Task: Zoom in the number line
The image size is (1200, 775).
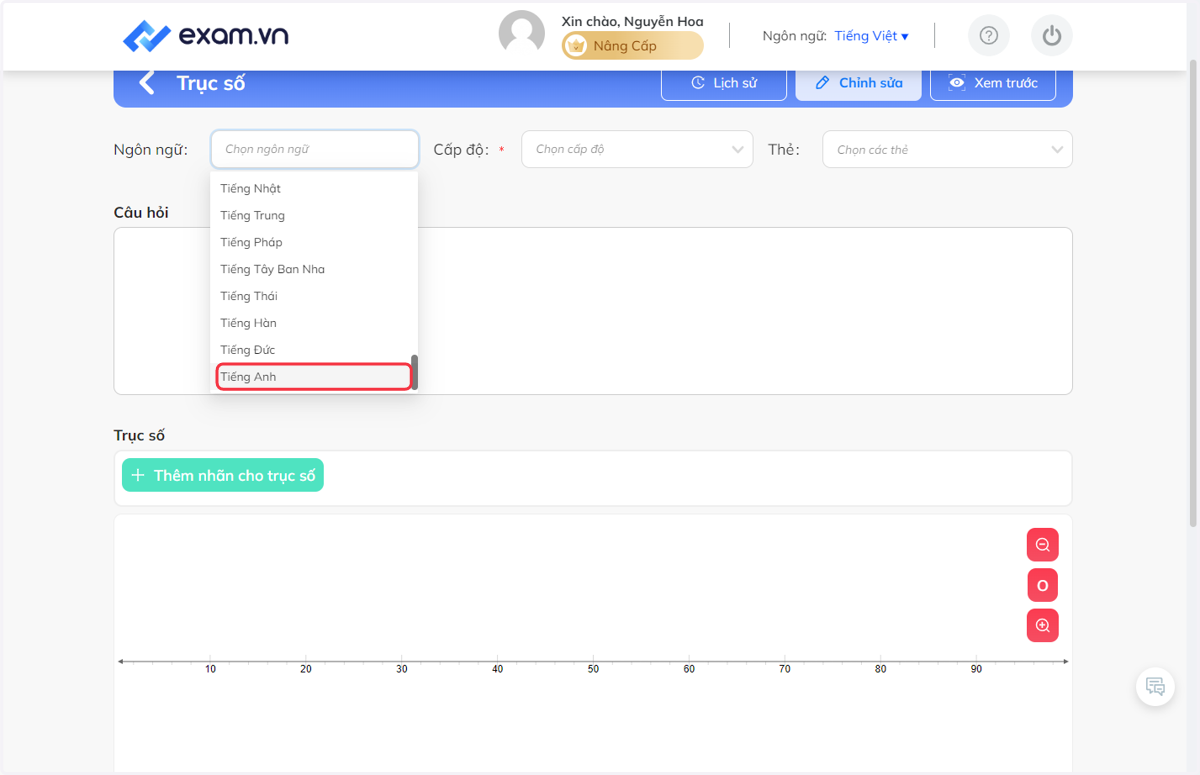Action: pos(1042,625)
